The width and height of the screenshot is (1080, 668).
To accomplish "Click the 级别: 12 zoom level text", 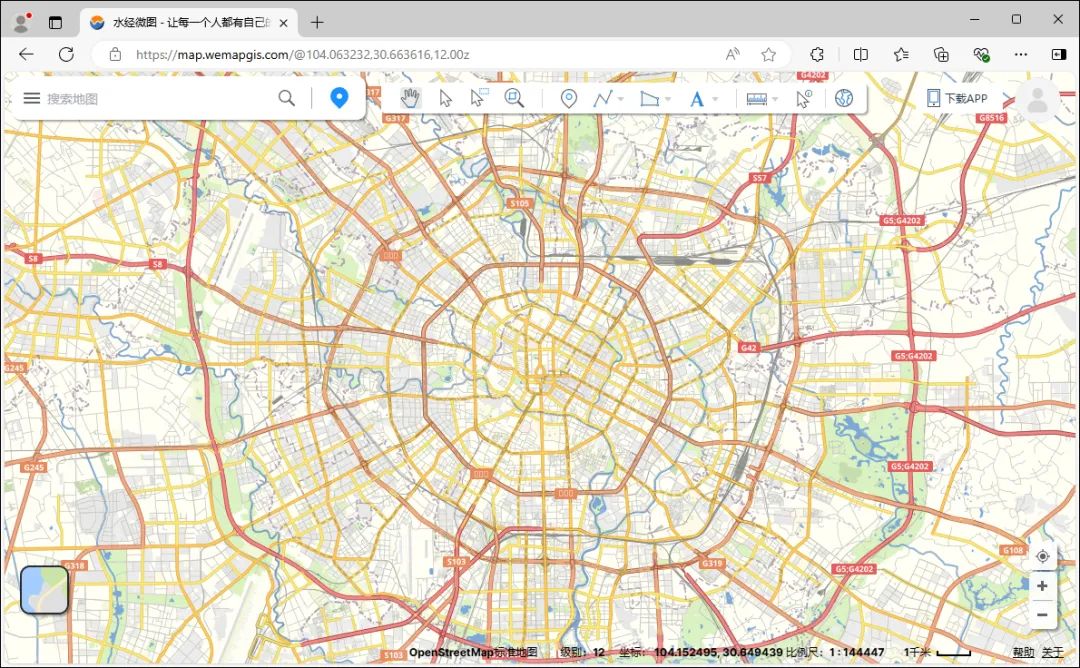I will coord(583,652).
